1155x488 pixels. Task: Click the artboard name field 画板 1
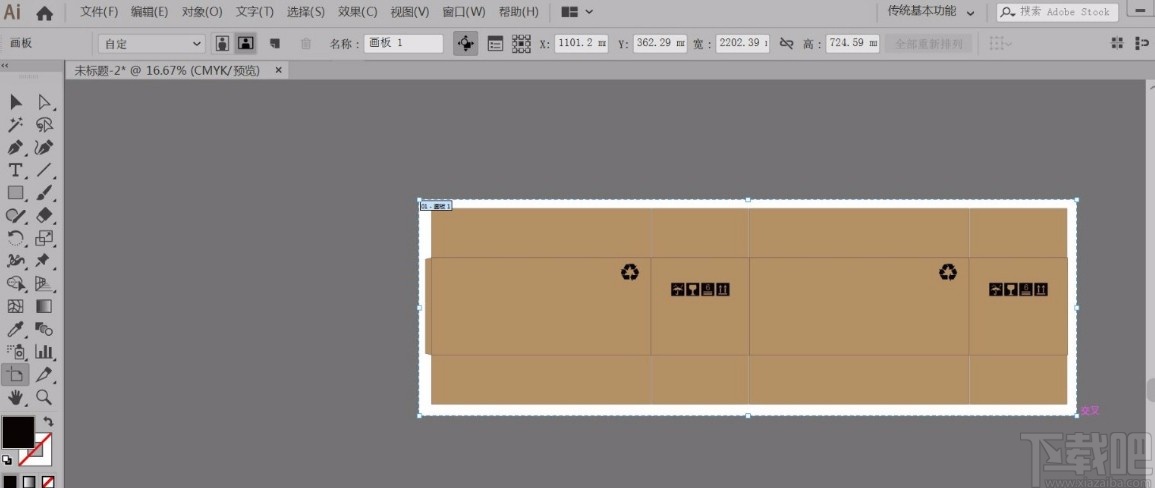(x=403, y=43)
